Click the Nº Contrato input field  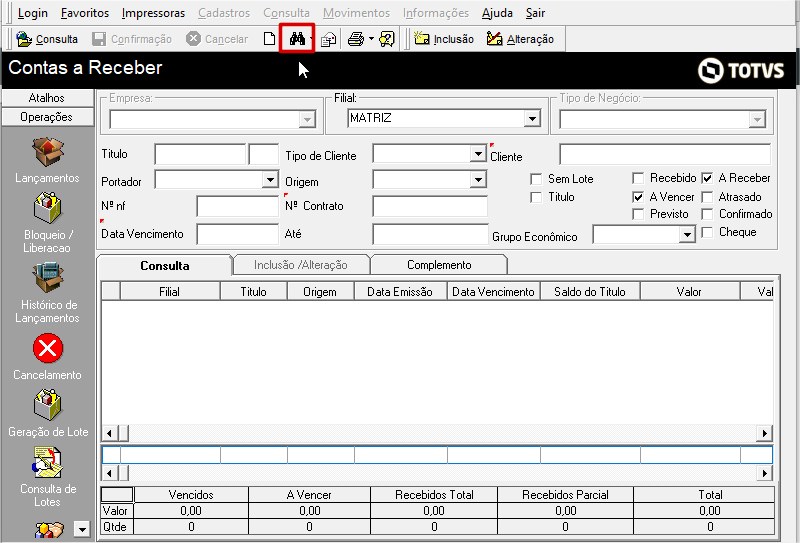point(430,206)
